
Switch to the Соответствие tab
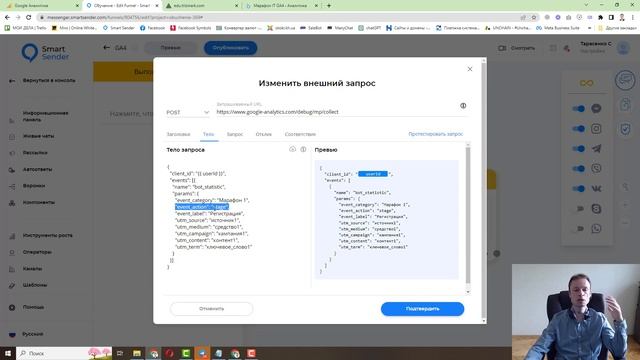click(x=300, y=134)
